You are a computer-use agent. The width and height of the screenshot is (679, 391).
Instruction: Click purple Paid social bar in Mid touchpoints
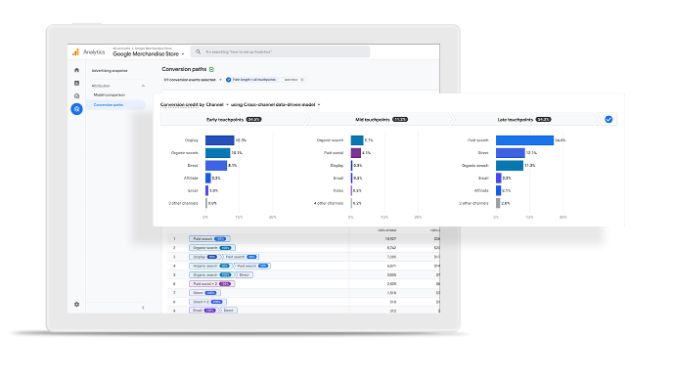point(356,153)
